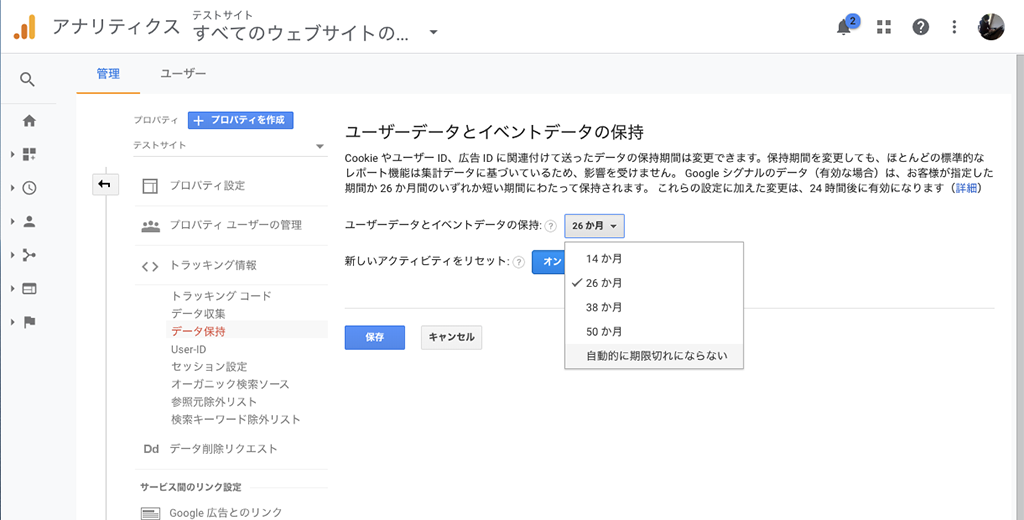Viewport: 1024px width, 520px height.
Task: Switch to the ユーザー tab
Action: [x=184, y=74]
